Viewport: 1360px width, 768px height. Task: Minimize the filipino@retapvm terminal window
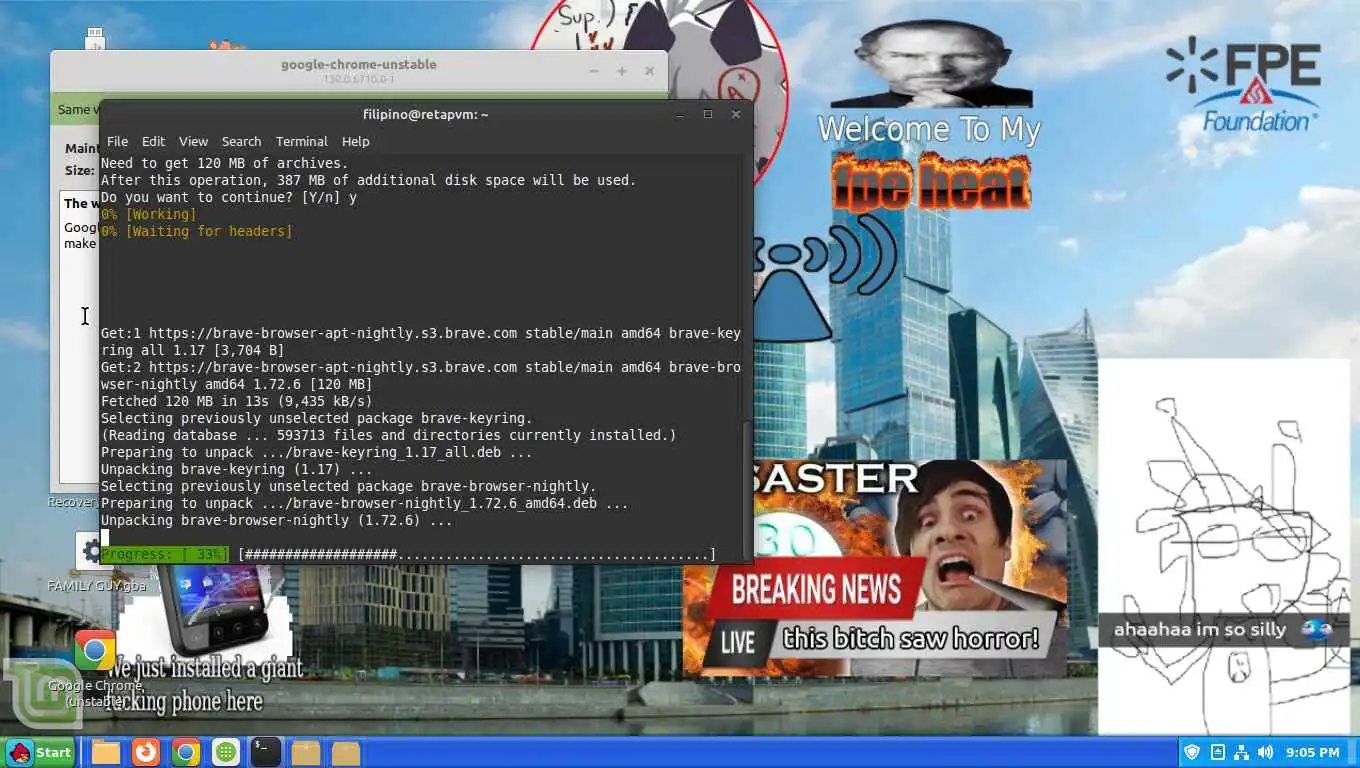point(680,114)
